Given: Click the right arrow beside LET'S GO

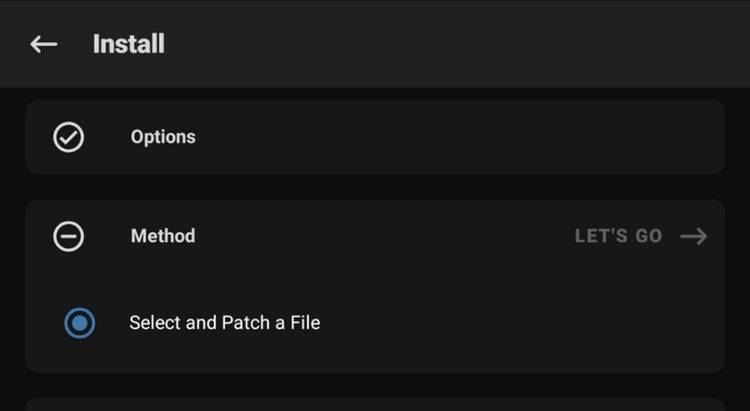Looking at the screenshot, I should pyautogui.click(x=693, y=236).
